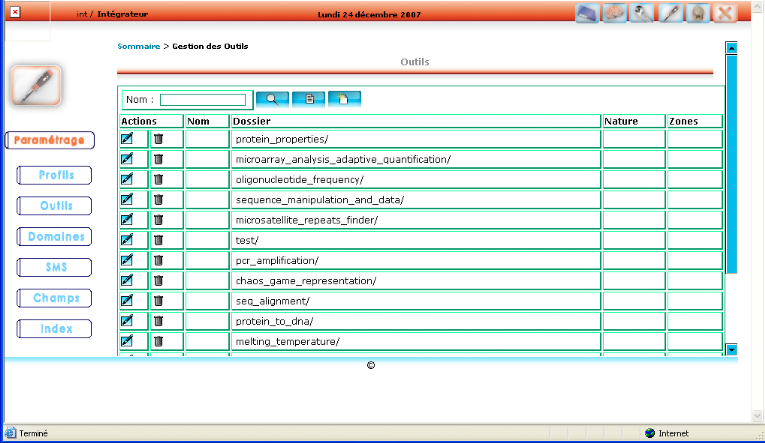Click the new document button
This screenshot has width=765, height=443.
point(344,99)
